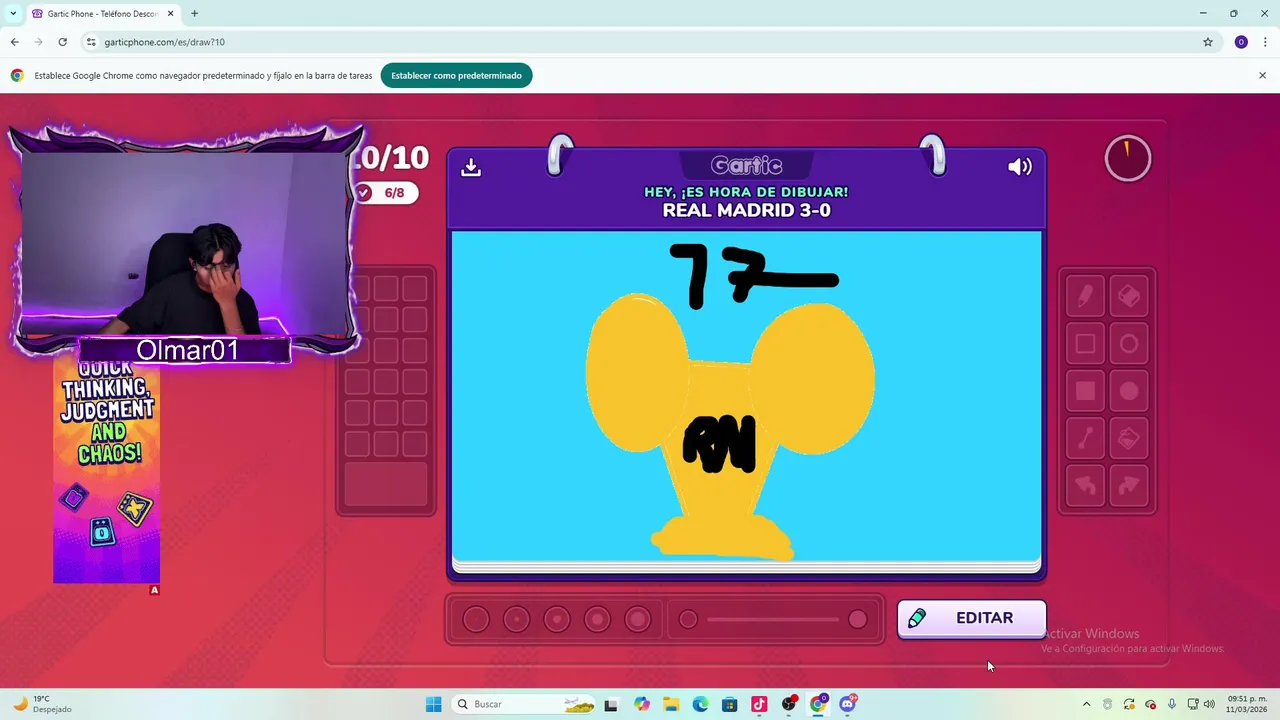Open the volume control in tray

click(1209, 704)
